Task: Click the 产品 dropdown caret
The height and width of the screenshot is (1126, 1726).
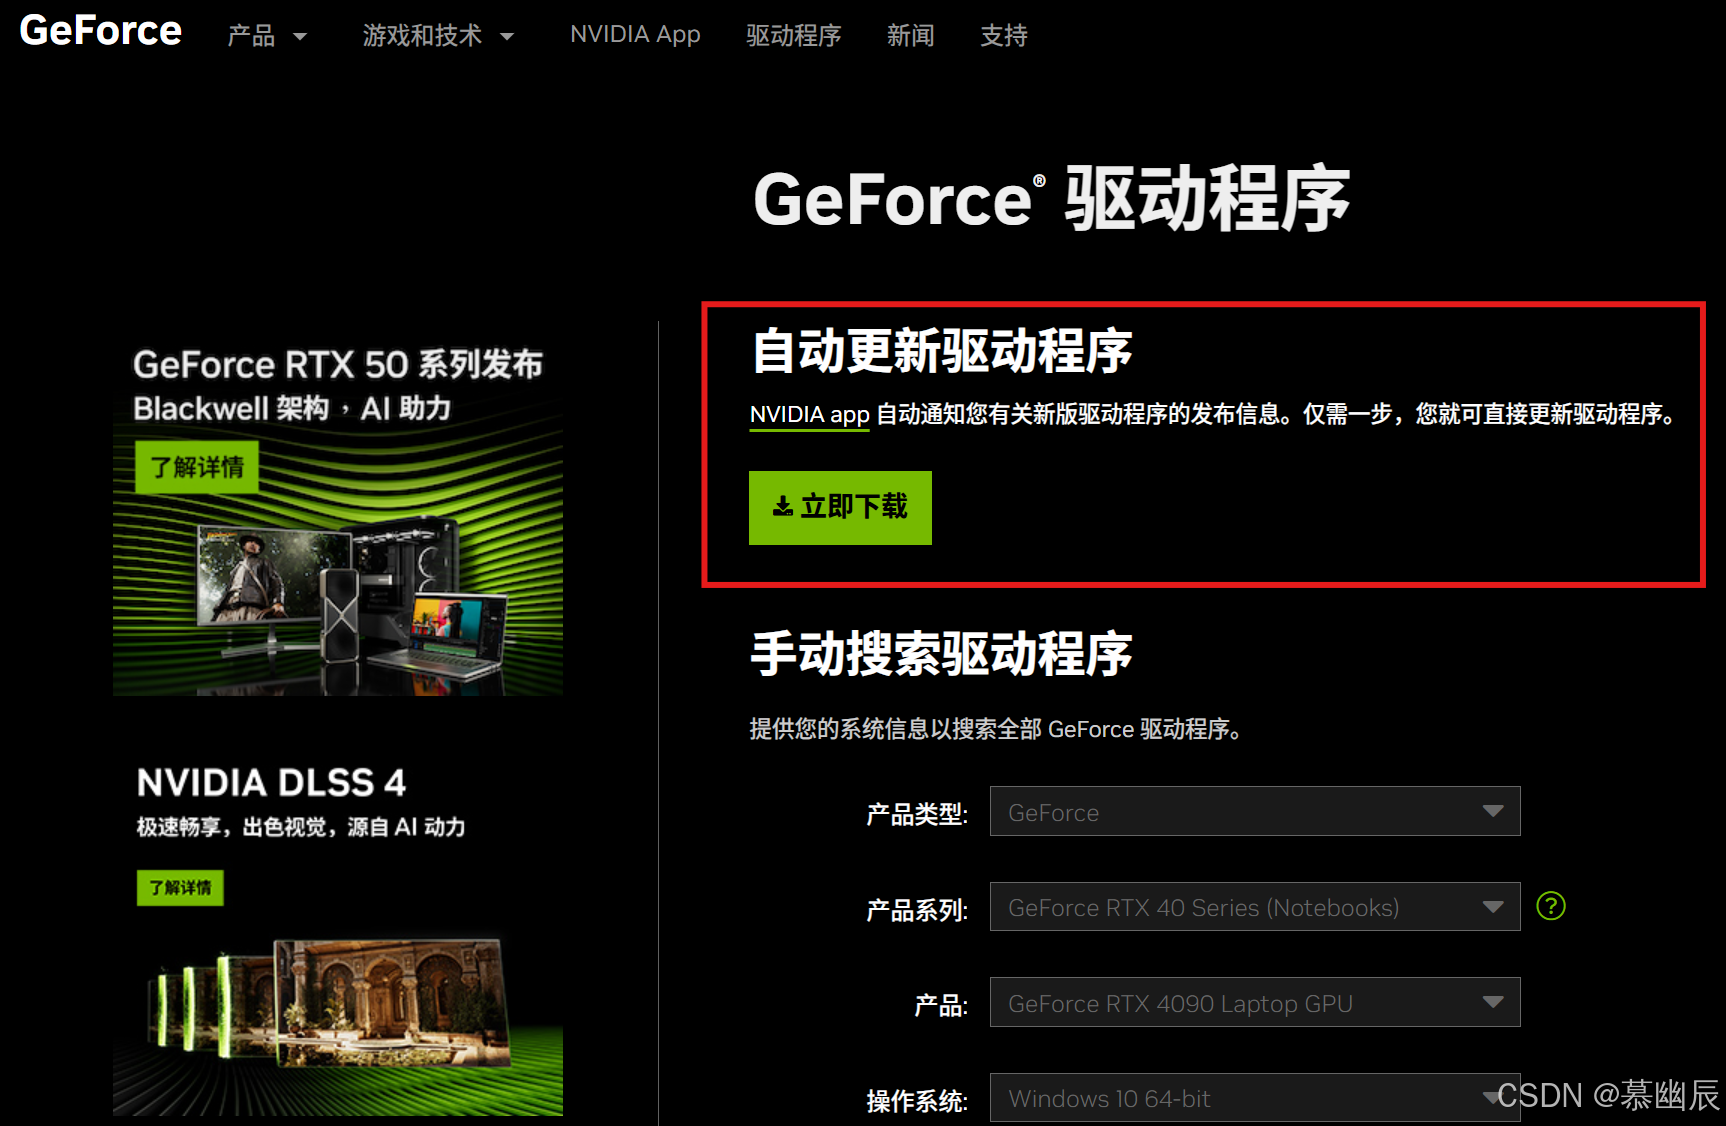Action: pos(300,37)
